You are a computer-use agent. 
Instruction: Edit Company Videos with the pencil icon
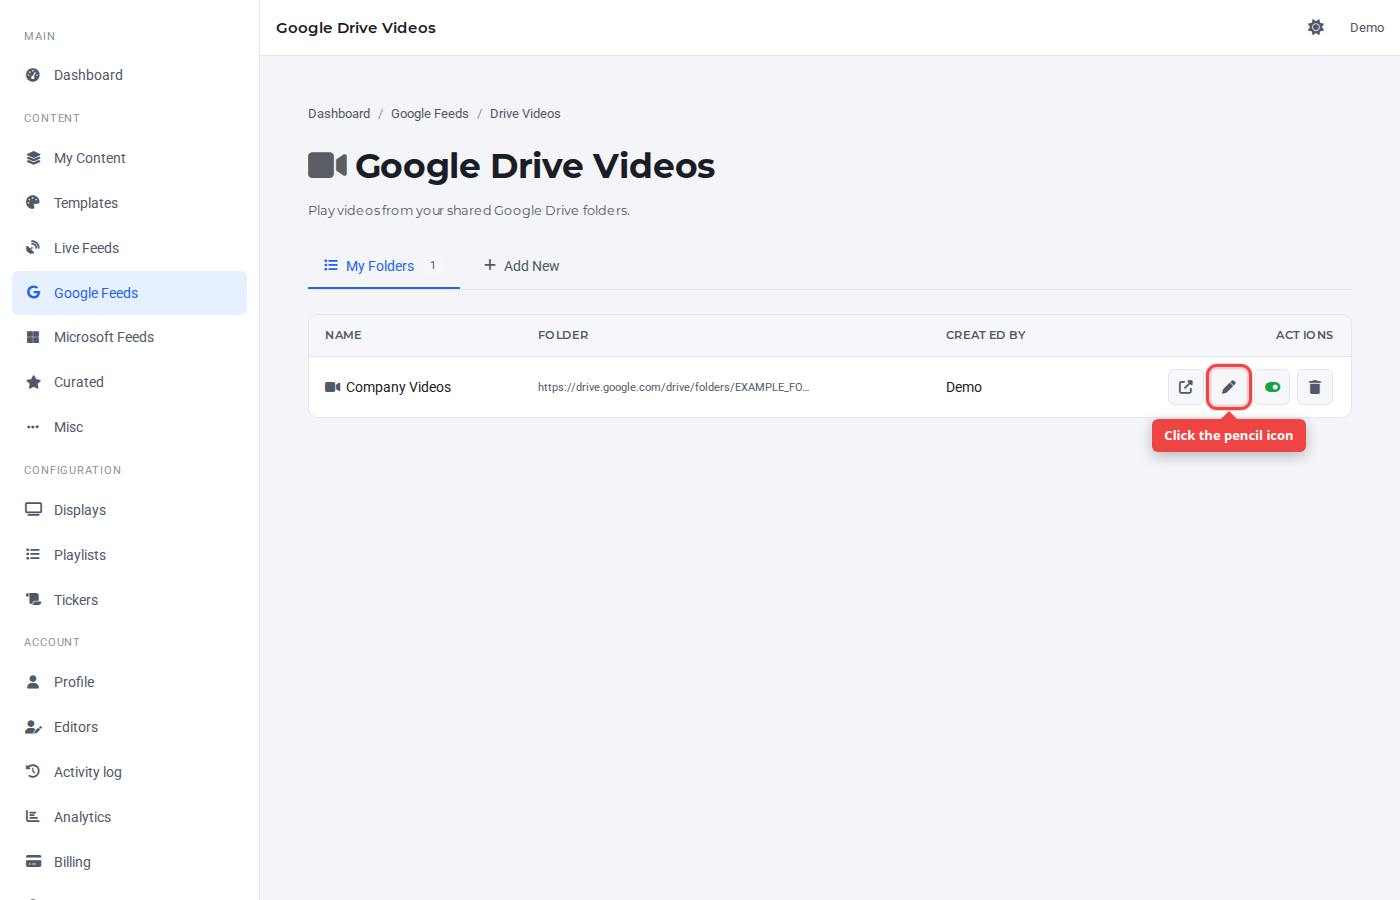point(1229,387)
